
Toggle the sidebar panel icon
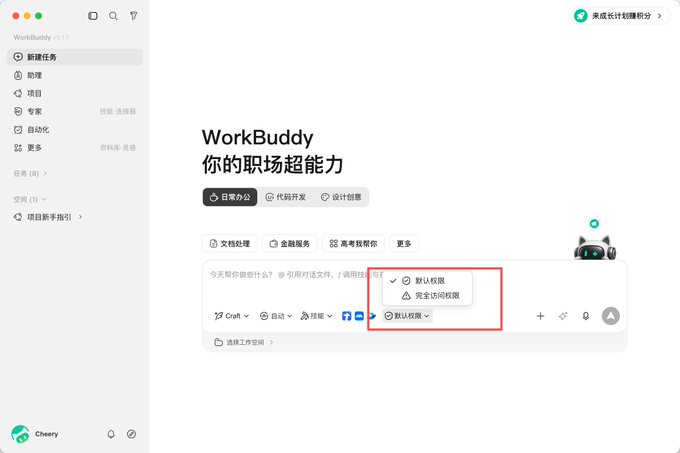click(x=93, y=16)
